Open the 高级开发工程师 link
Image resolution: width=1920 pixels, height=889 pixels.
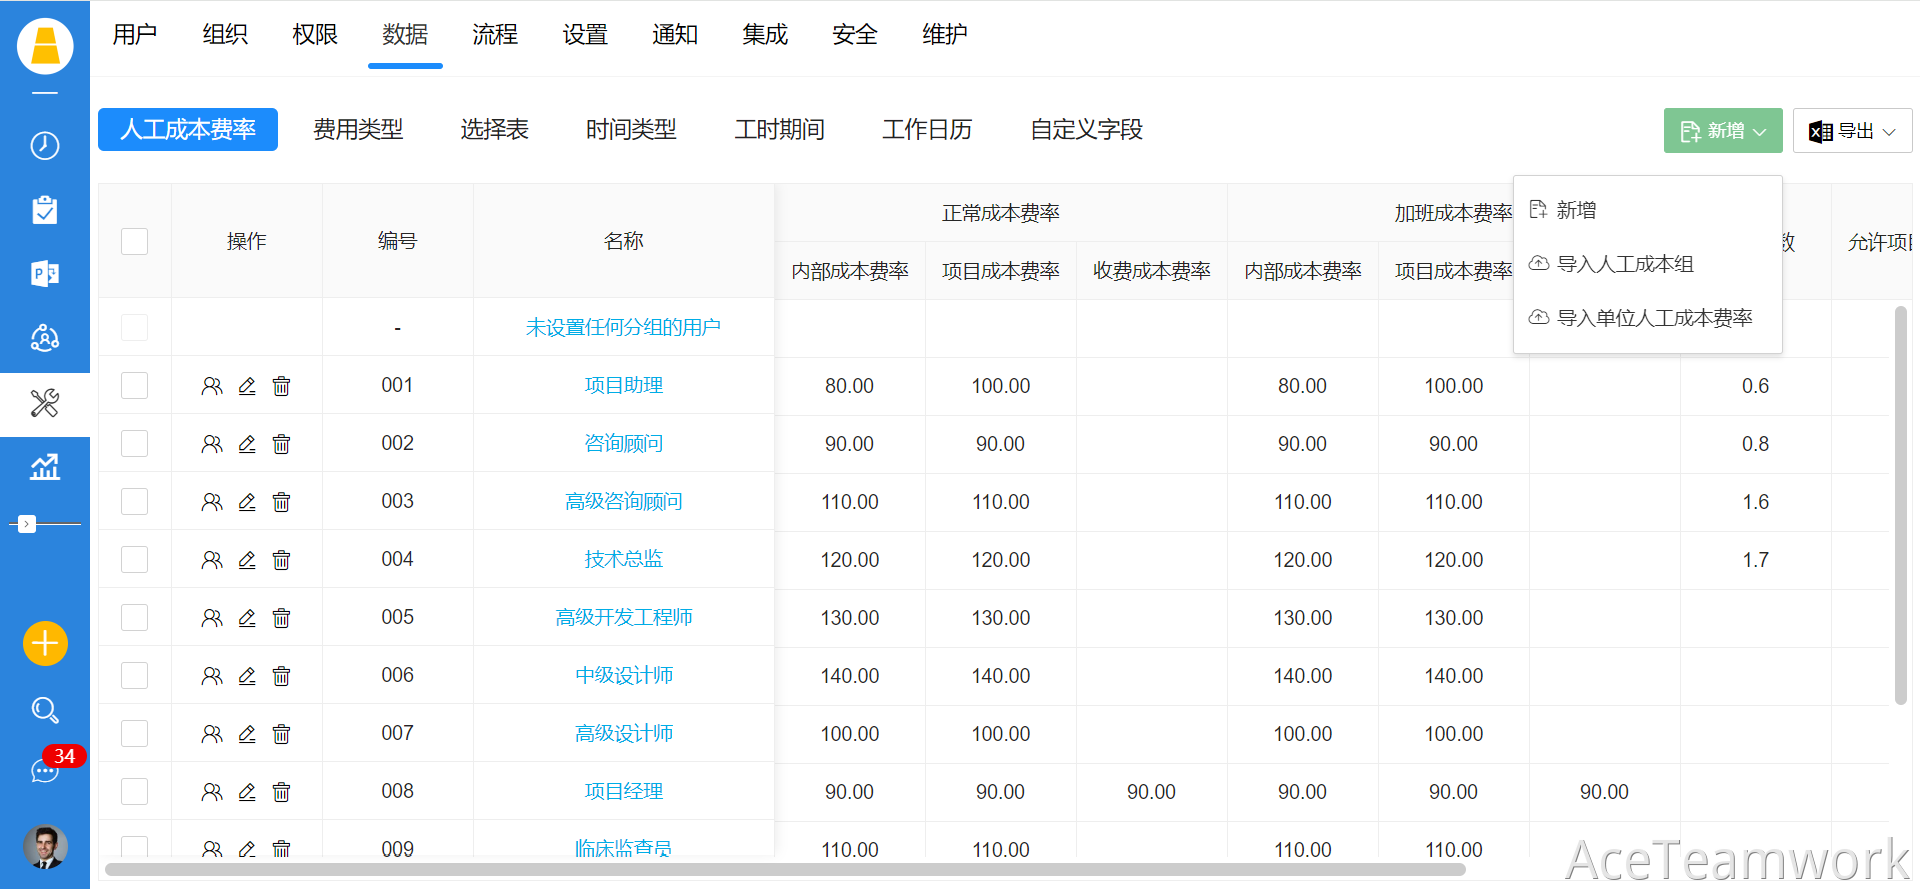(623, 618)
